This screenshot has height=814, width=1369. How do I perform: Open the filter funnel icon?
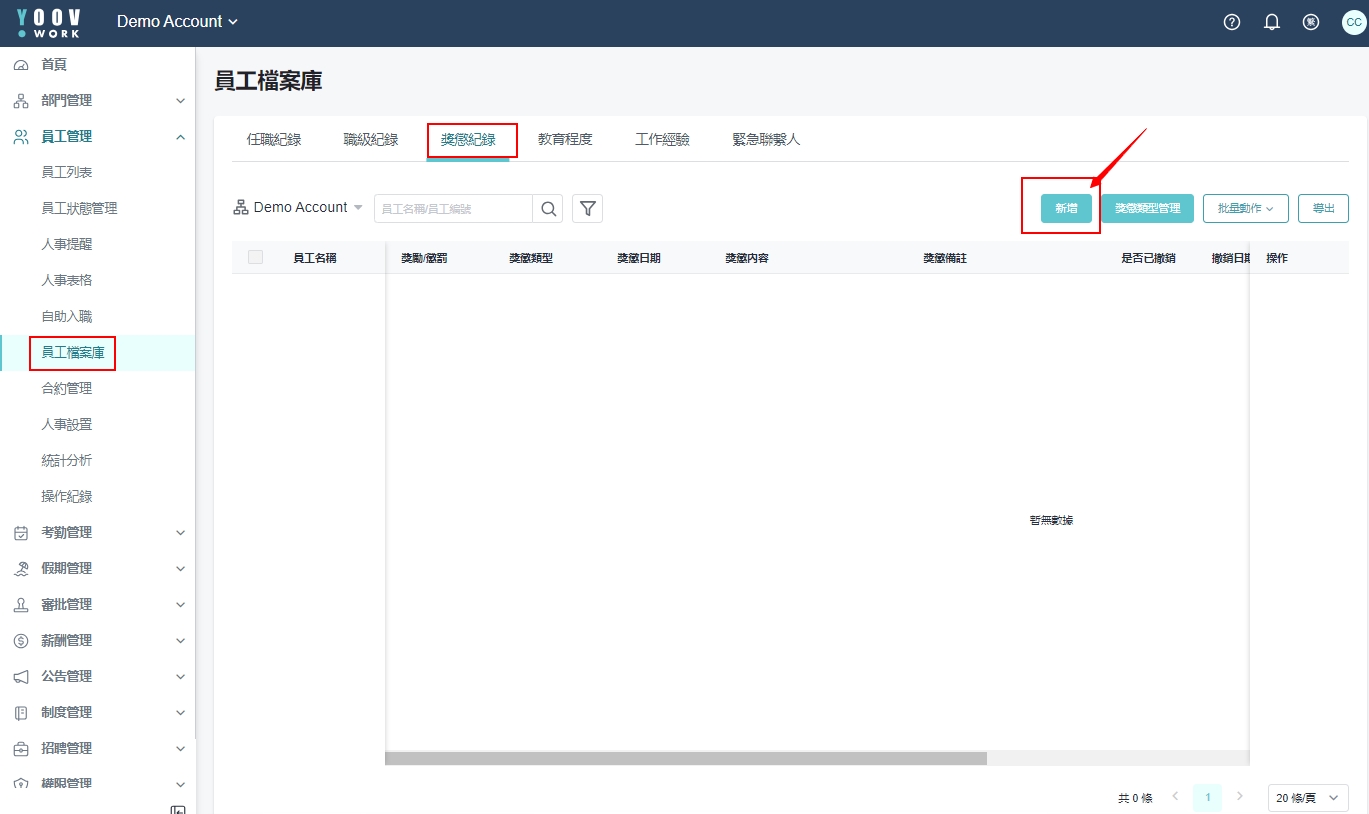[x=588, y=208]
